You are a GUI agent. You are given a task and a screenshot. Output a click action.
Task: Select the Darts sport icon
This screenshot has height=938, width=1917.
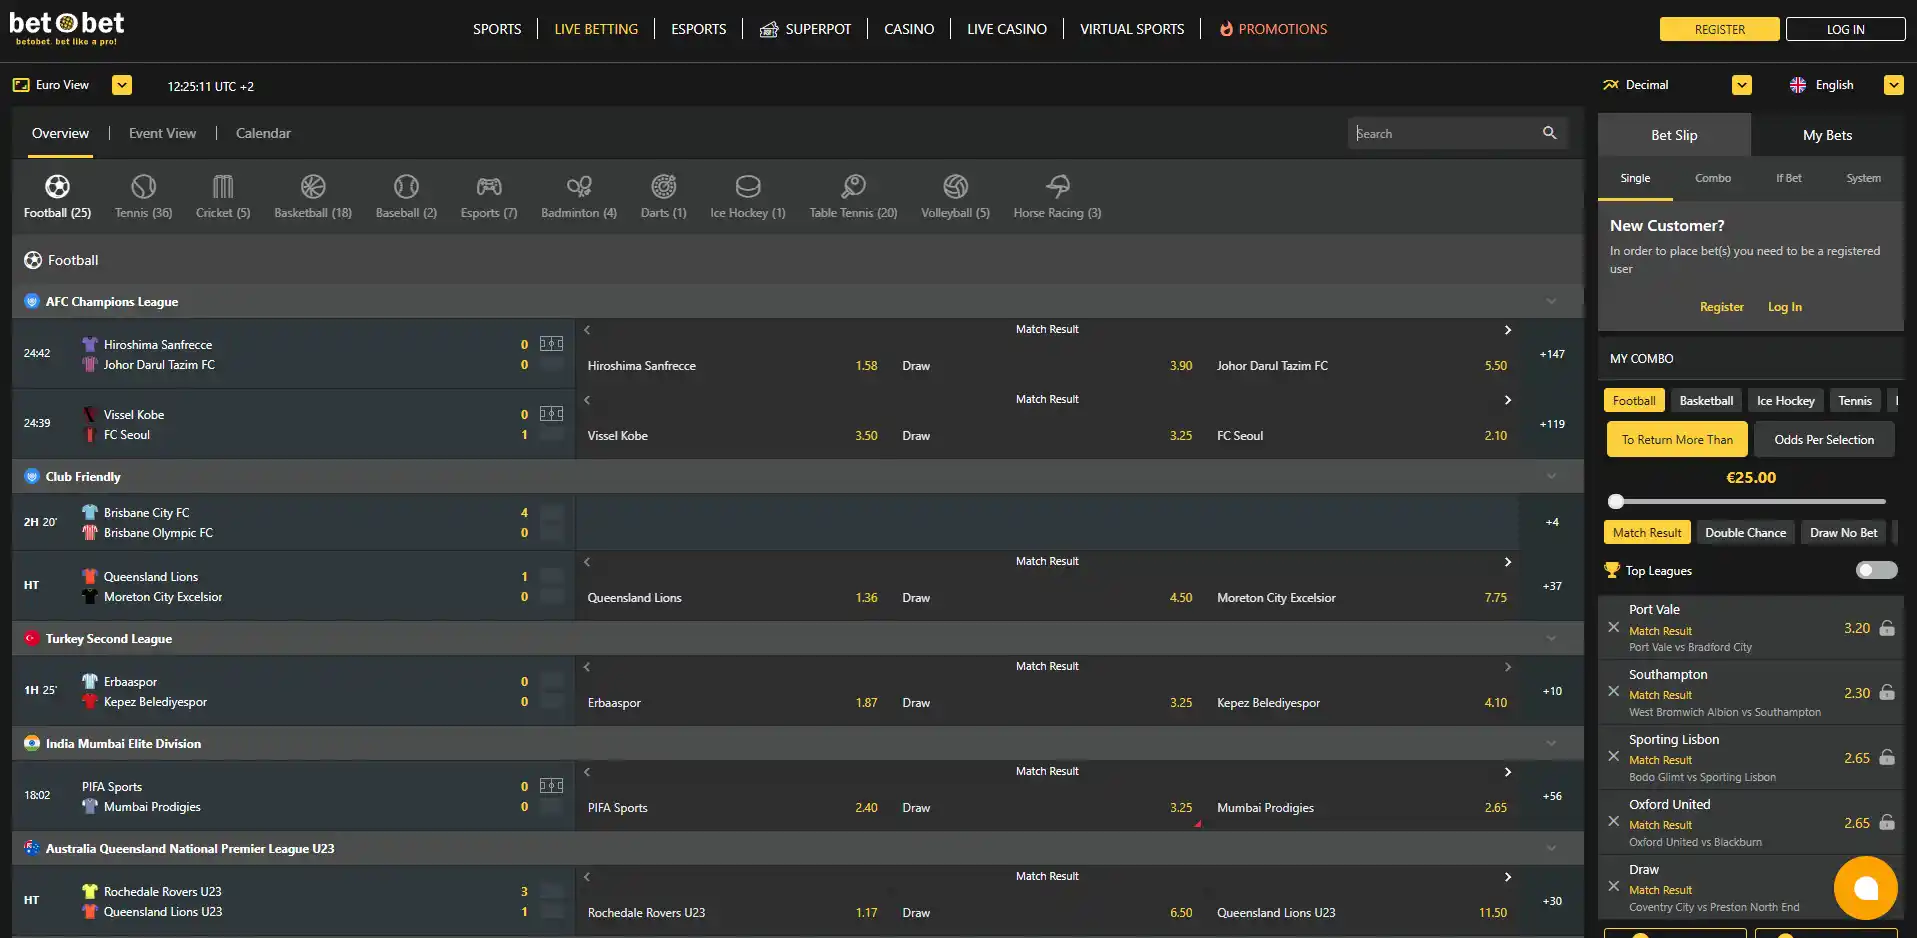(664, 186)
